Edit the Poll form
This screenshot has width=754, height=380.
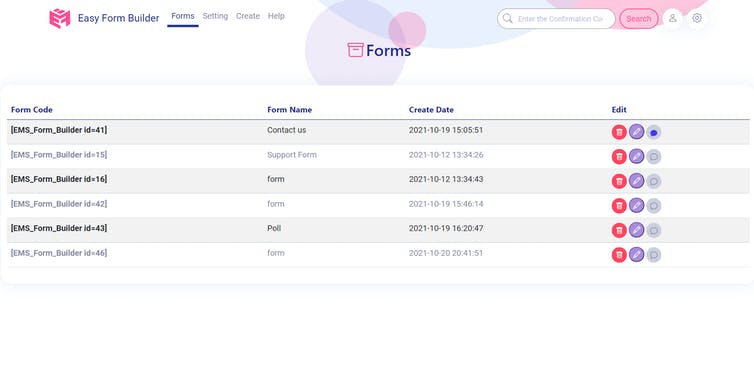[636, 229]
